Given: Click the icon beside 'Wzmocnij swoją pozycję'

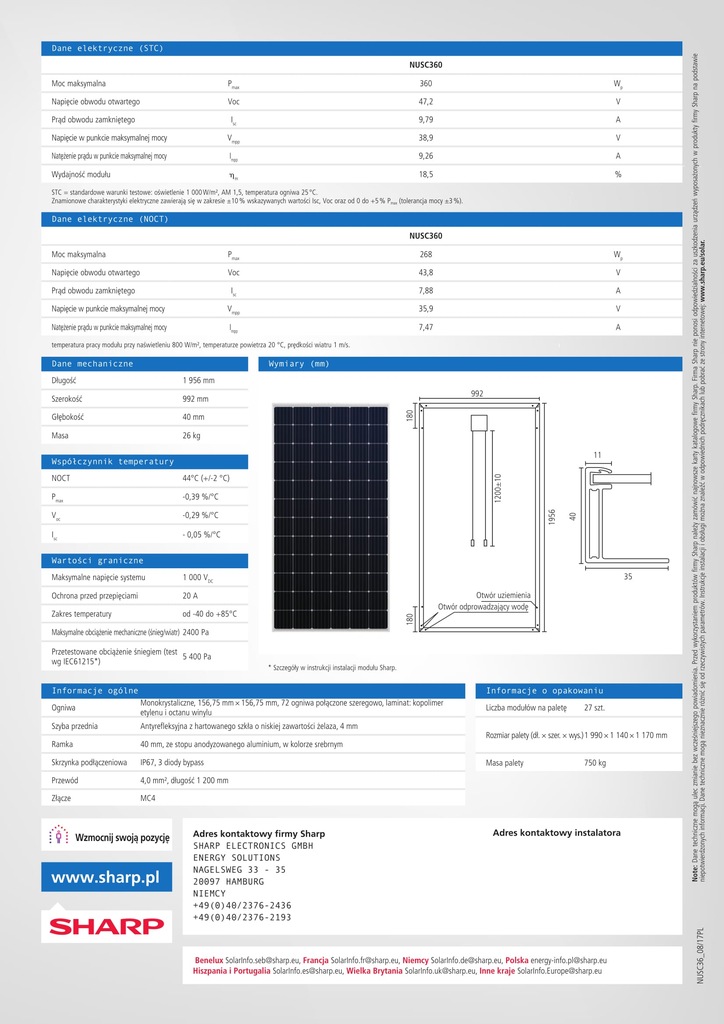Looking at the screenshot, I should (x=59, y=835).
